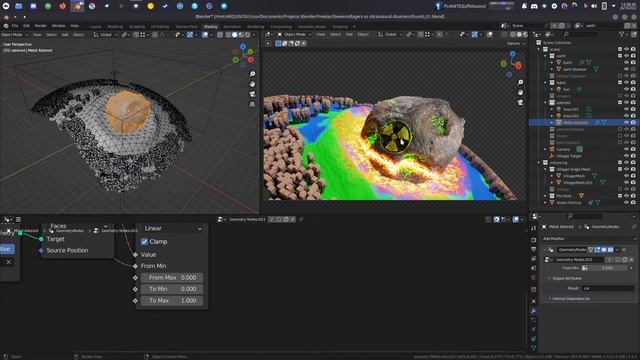Unlink Geometry Nodes.003 node group in modifier

[631, 259]
